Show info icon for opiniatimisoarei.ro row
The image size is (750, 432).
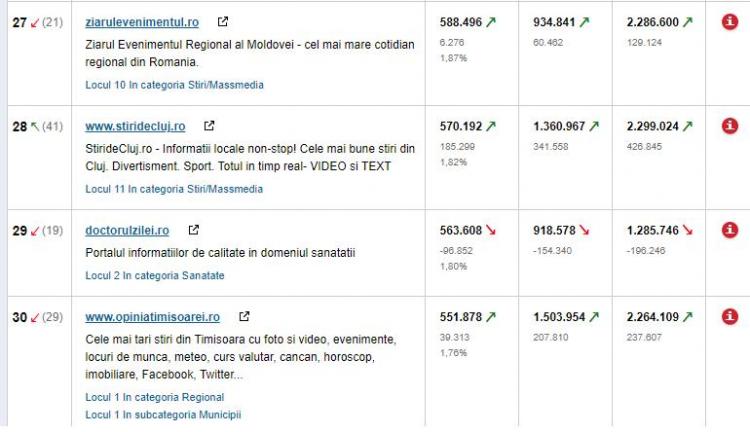click(x=730, y=317)
